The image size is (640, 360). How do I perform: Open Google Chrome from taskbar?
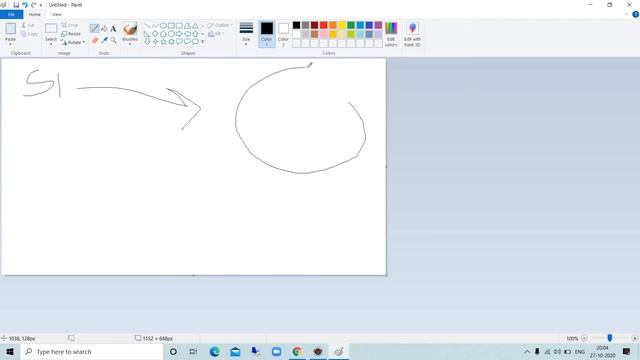[297, 351]
